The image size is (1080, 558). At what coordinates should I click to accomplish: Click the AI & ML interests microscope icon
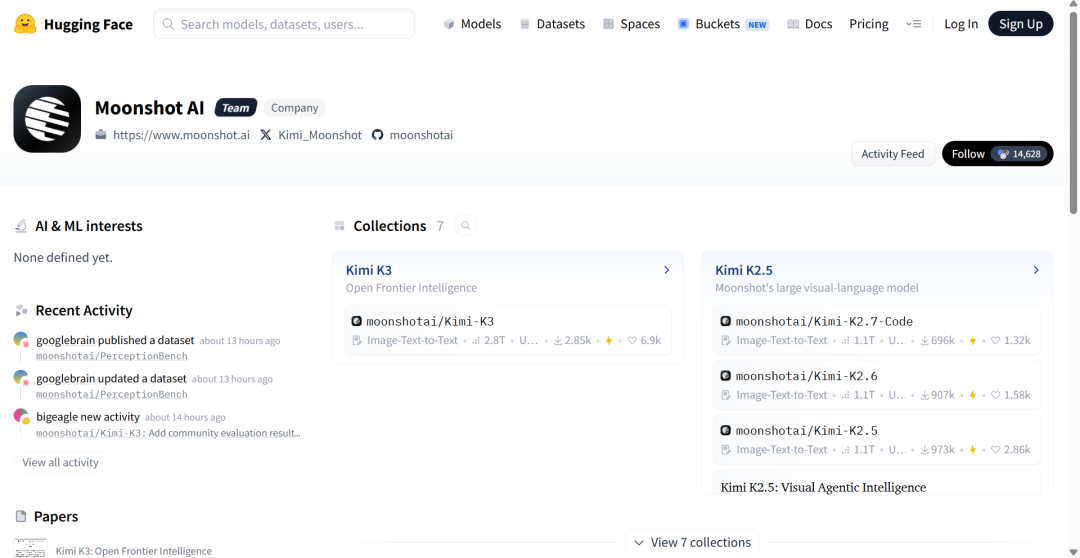(21, 226)
